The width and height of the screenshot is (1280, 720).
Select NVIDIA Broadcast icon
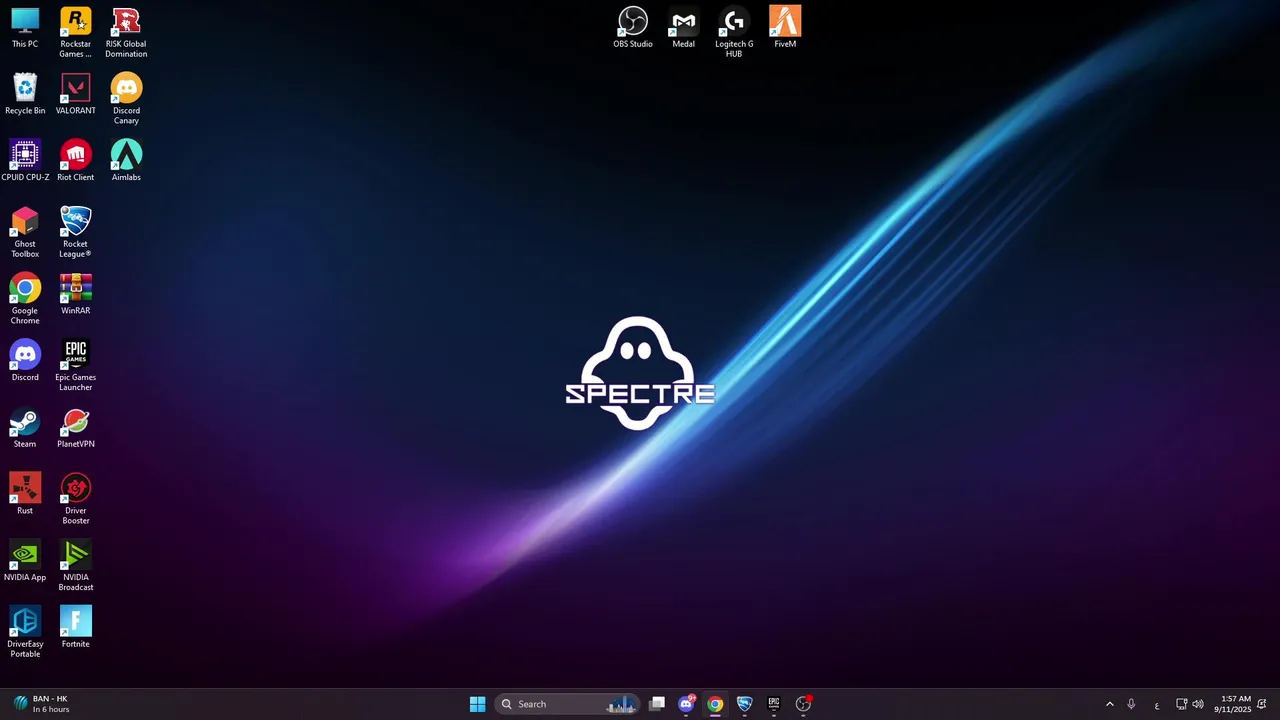point(75,566)
